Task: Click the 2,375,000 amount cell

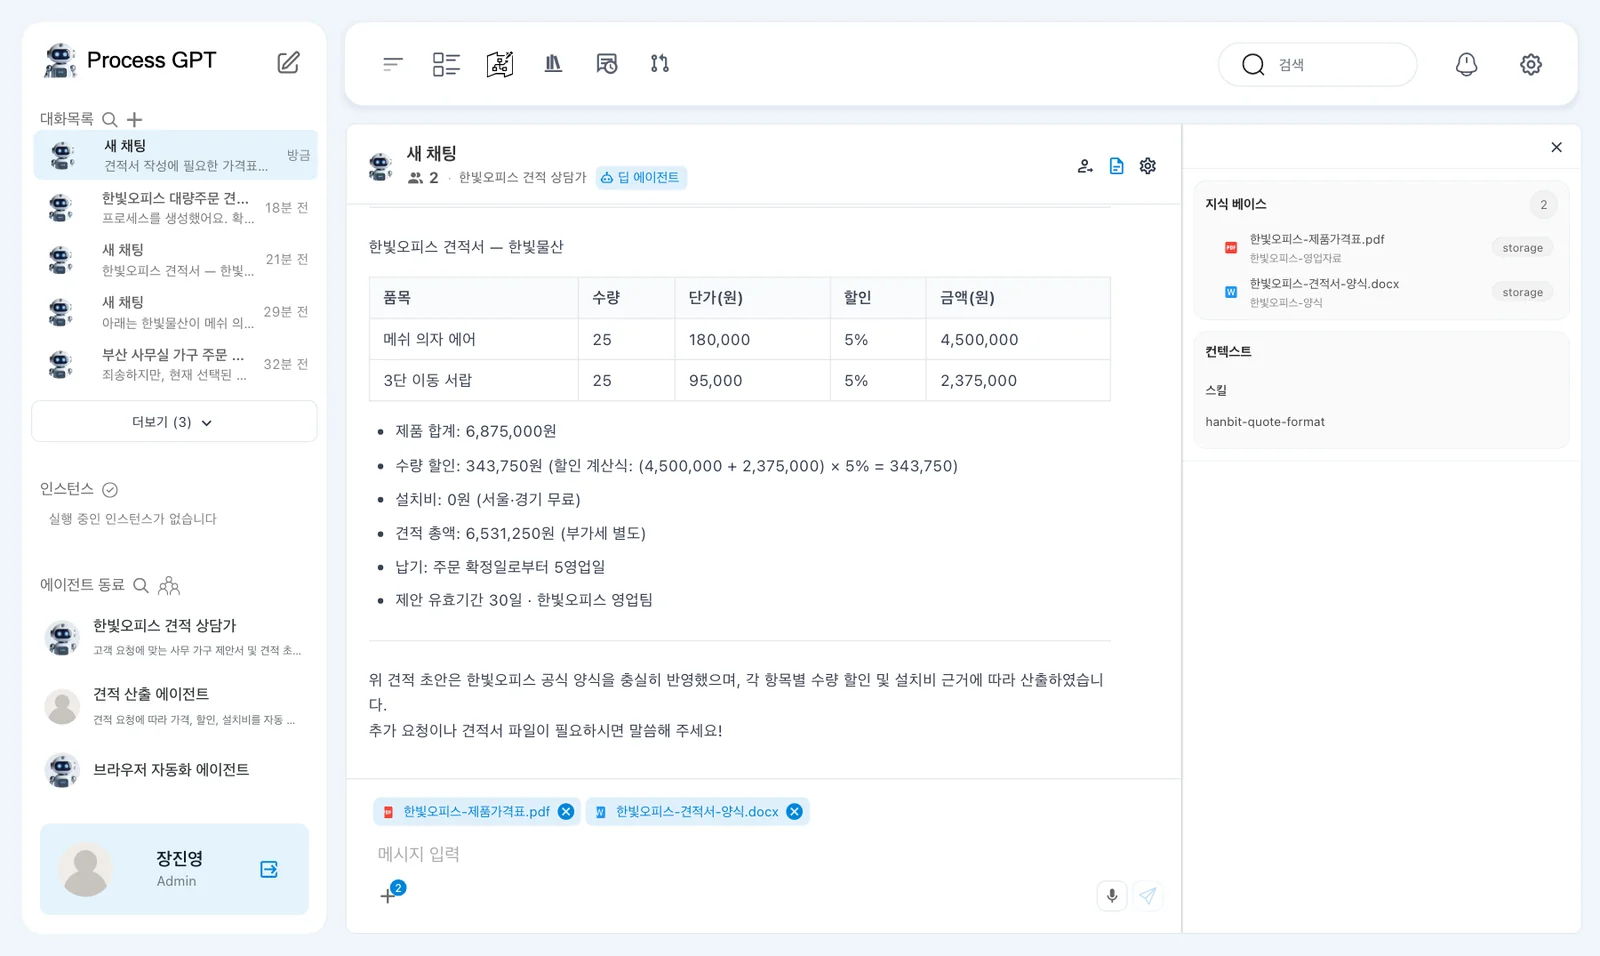Action: pyautogui.click(x=1018, y=381)
